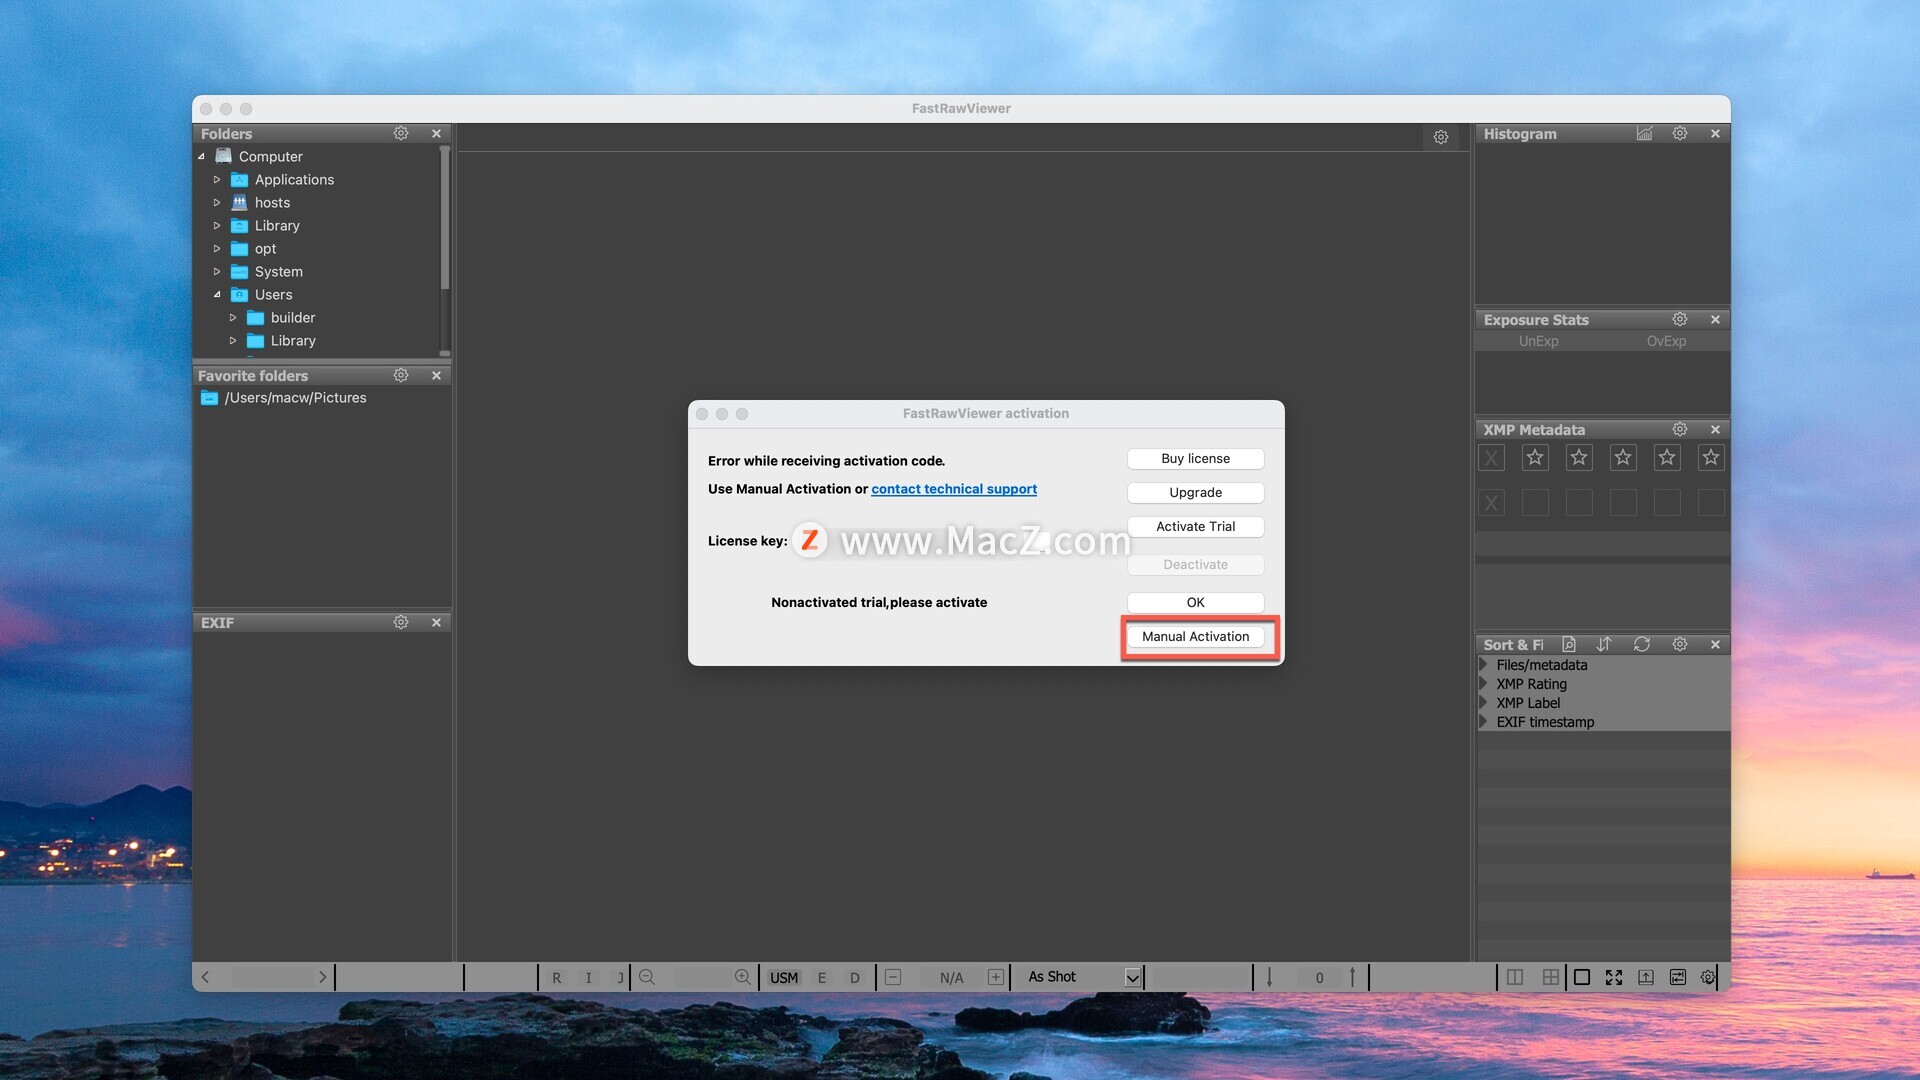
Task: Open the As Shot white balance dropdown
Action: 1133,977
